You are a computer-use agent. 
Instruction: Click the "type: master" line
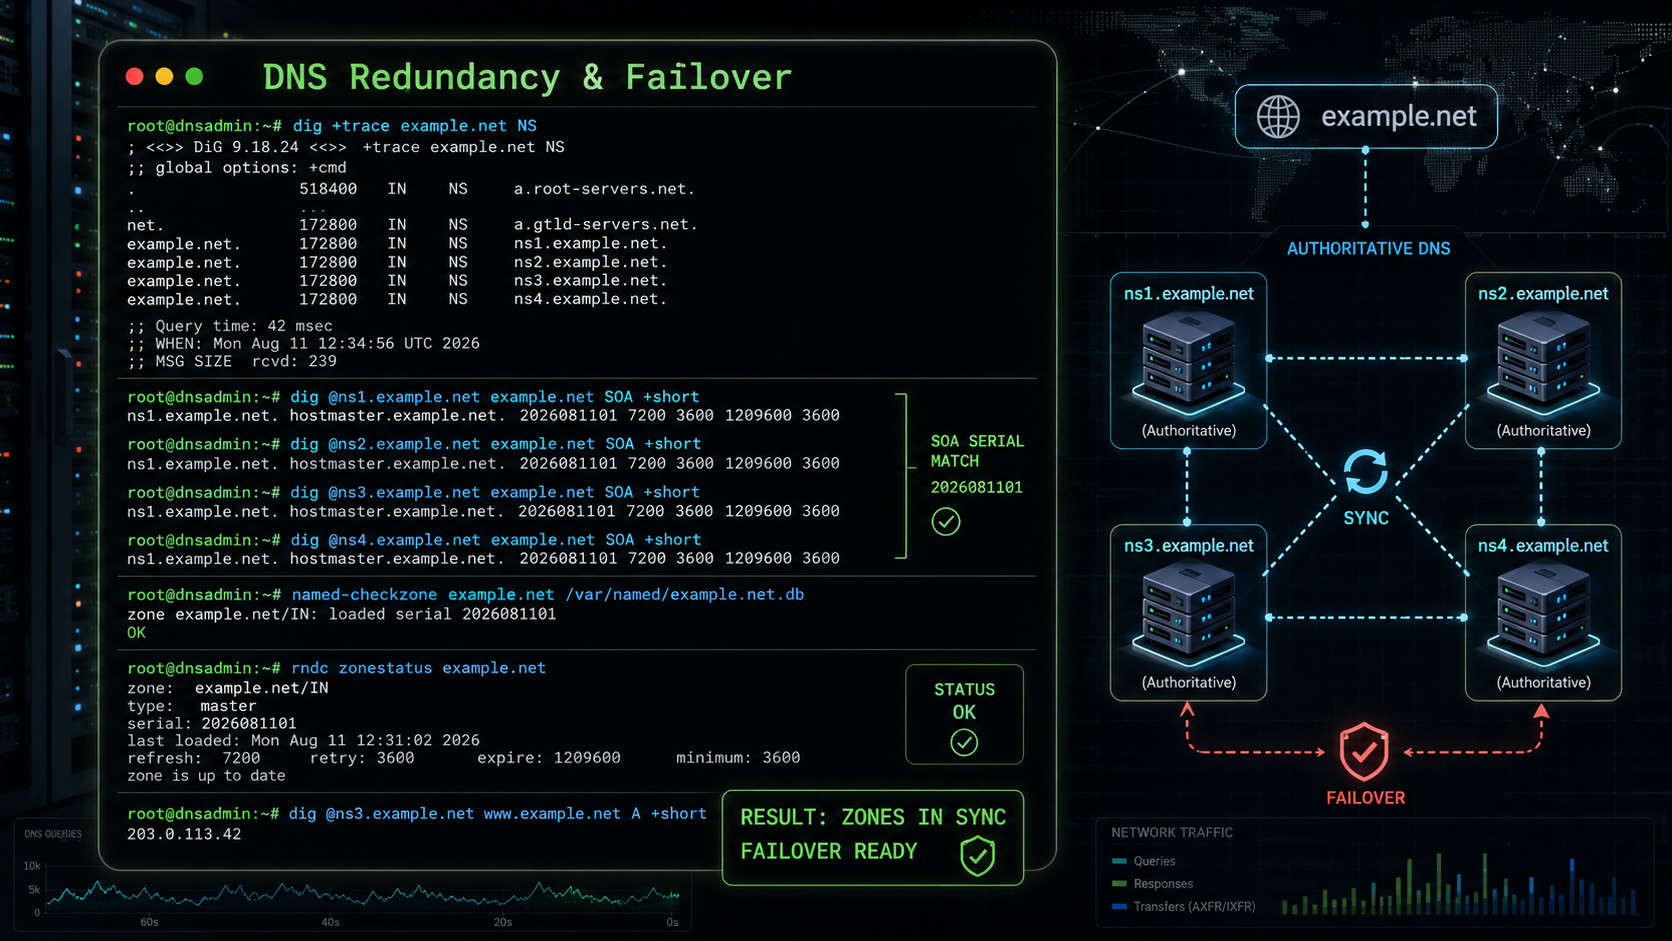click(192, 706)
